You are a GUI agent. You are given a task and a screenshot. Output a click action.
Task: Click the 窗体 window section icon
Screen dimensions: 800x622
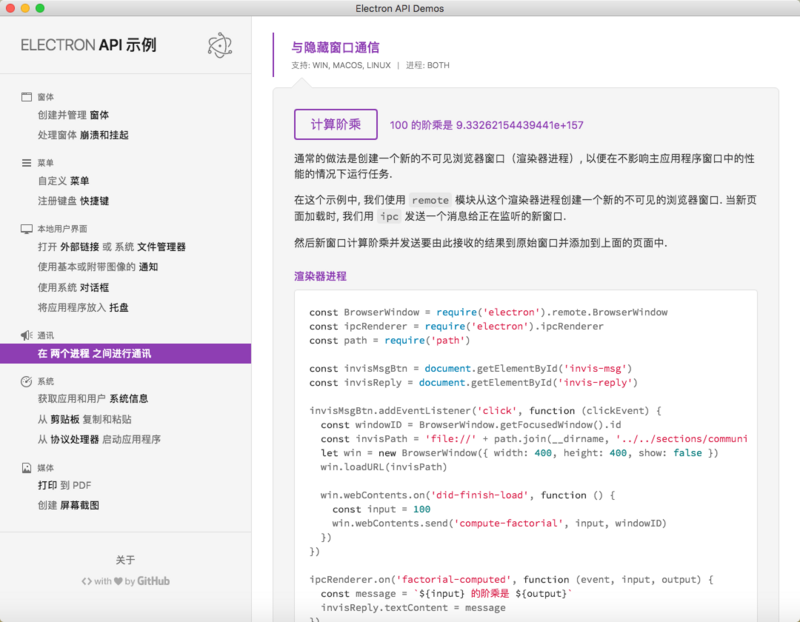coord(27,97)
